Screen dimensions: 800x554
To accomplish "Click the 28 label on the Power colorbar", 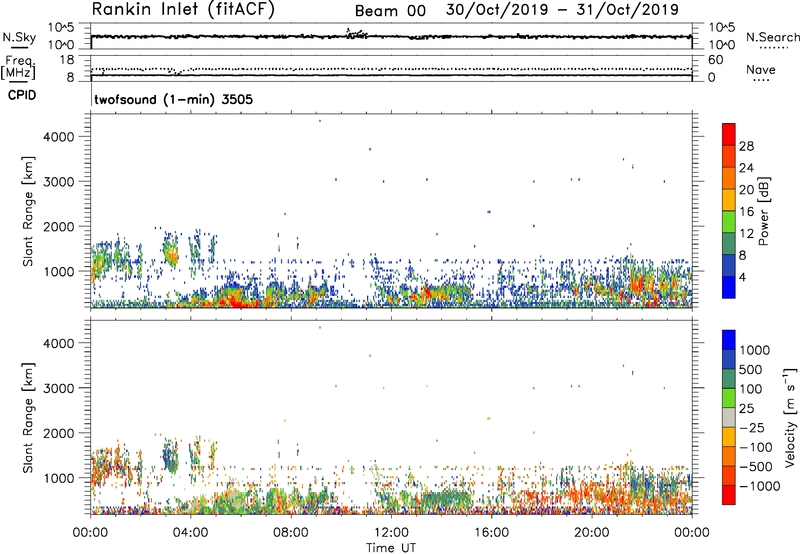I will click(746, 146).
